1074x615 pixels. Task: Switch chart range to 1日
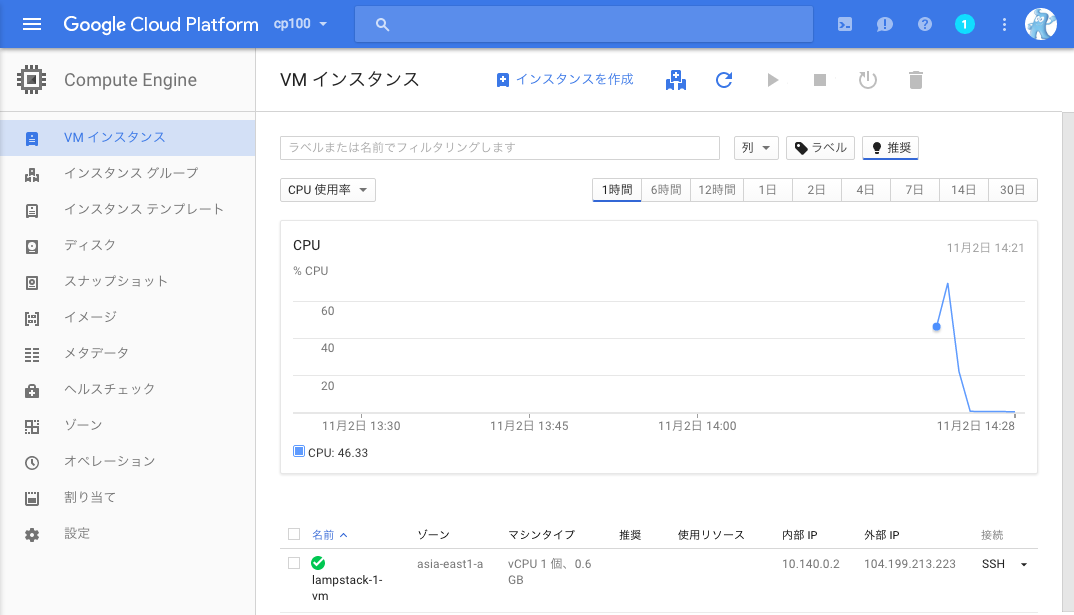pyautogui.click(x=767, y=188)
